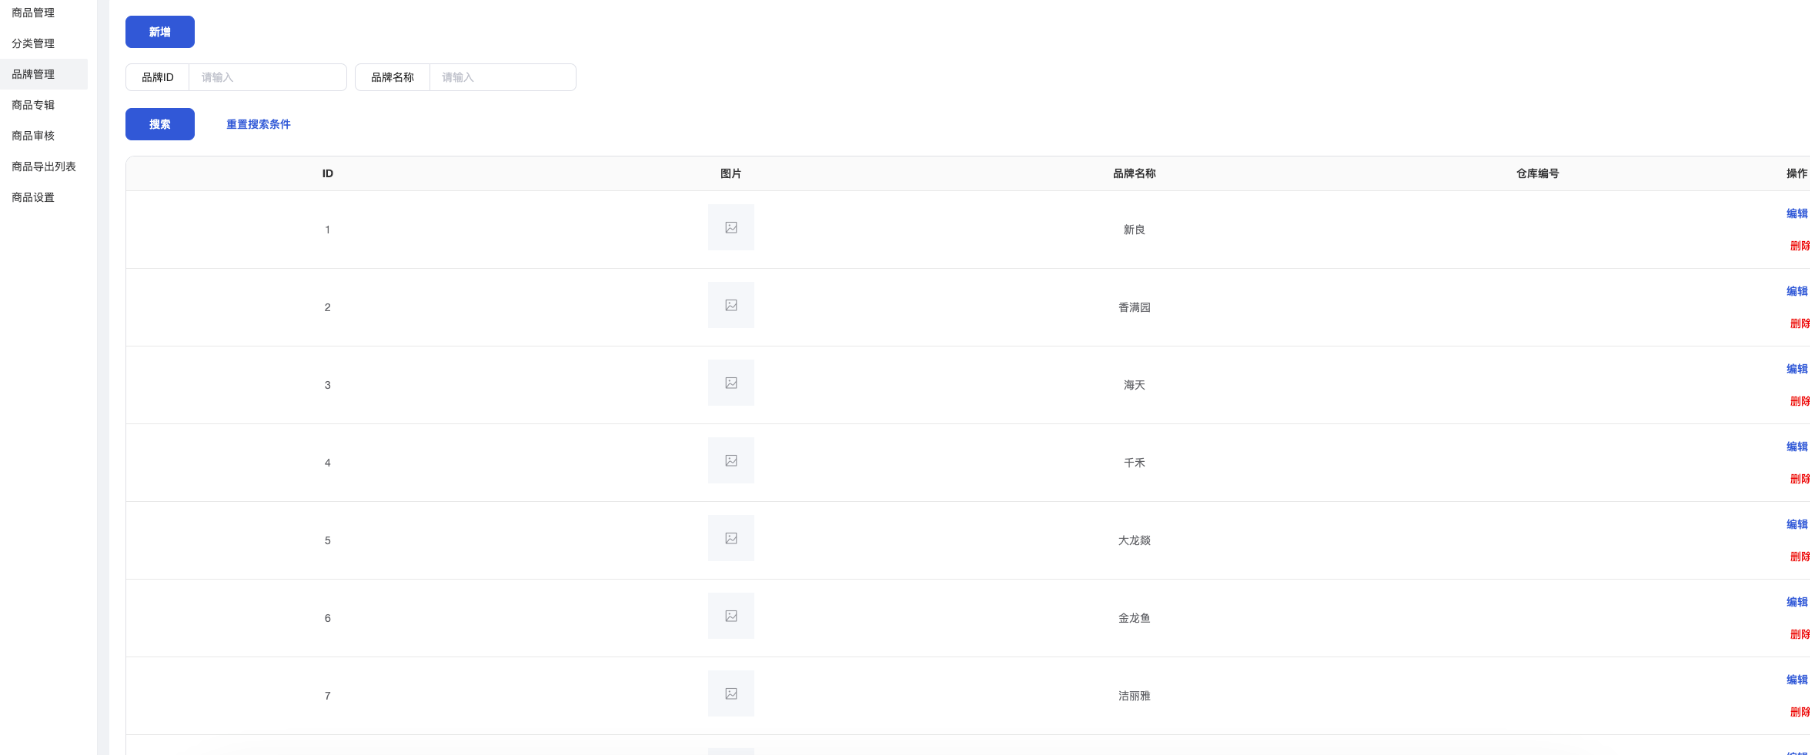Image resolution: width=1810 pixels, height=755 pixels.
Task: Click the image icon in 洁丽雅 row
Action: (731, 694)
